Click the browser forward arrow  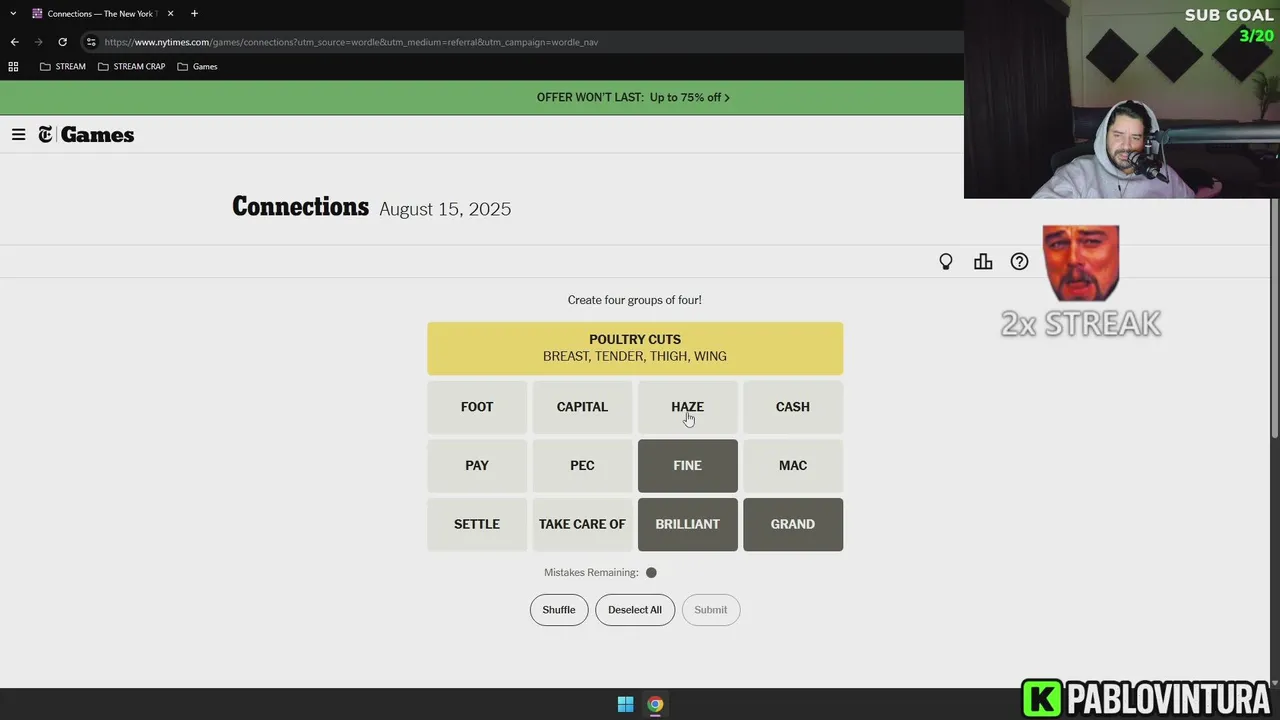click(38, 42)
